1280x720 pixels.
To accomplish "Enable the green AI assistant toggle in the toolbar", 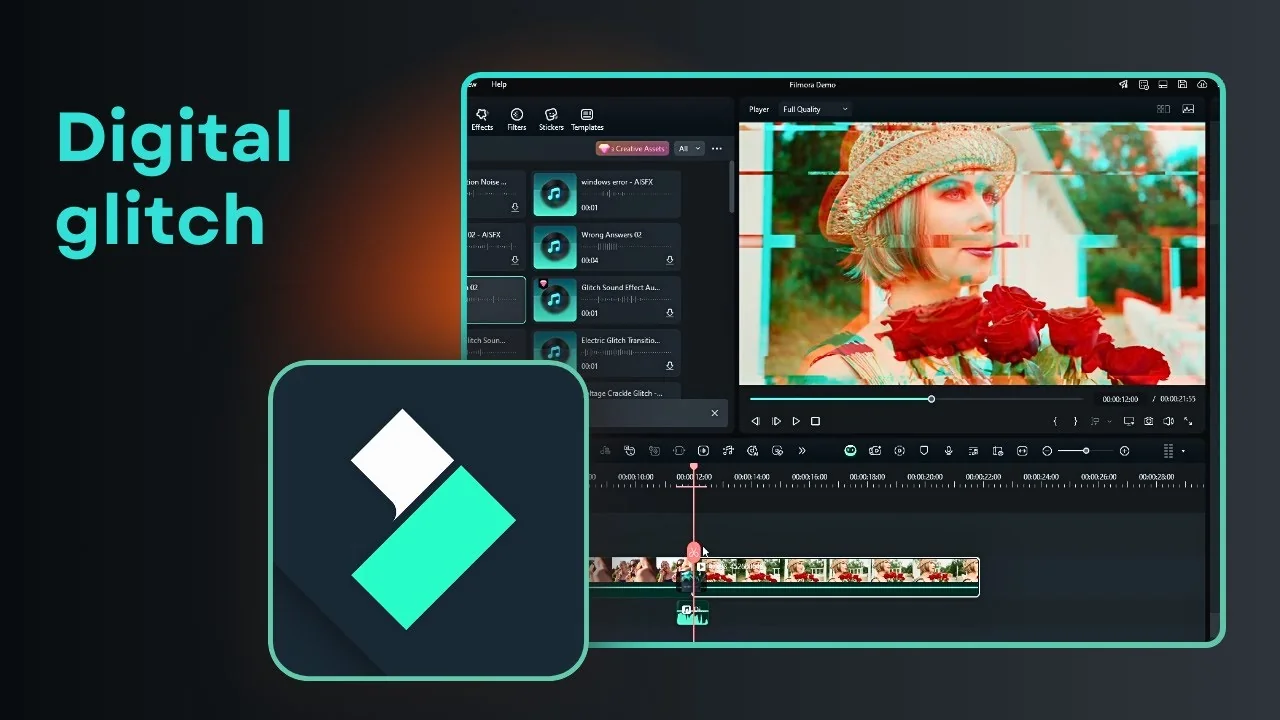I will [x=850, y=451].
